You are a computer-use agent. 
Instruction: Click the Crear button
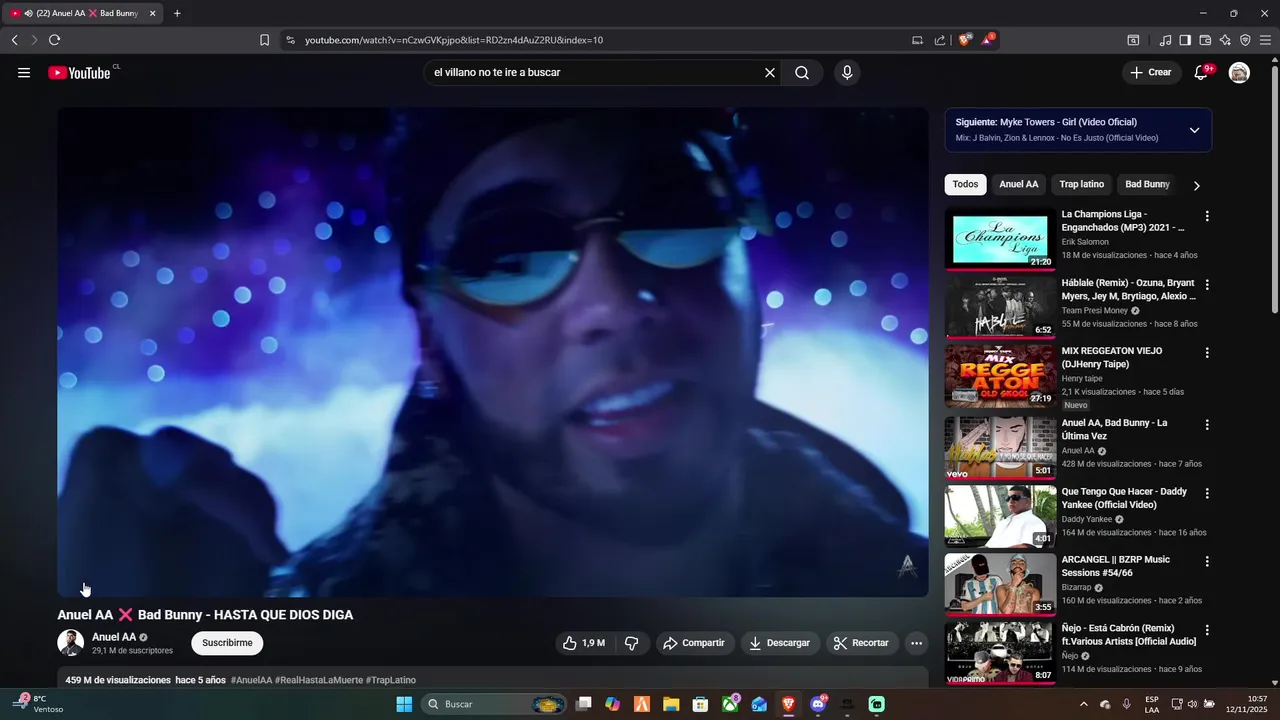point(1152,73)
